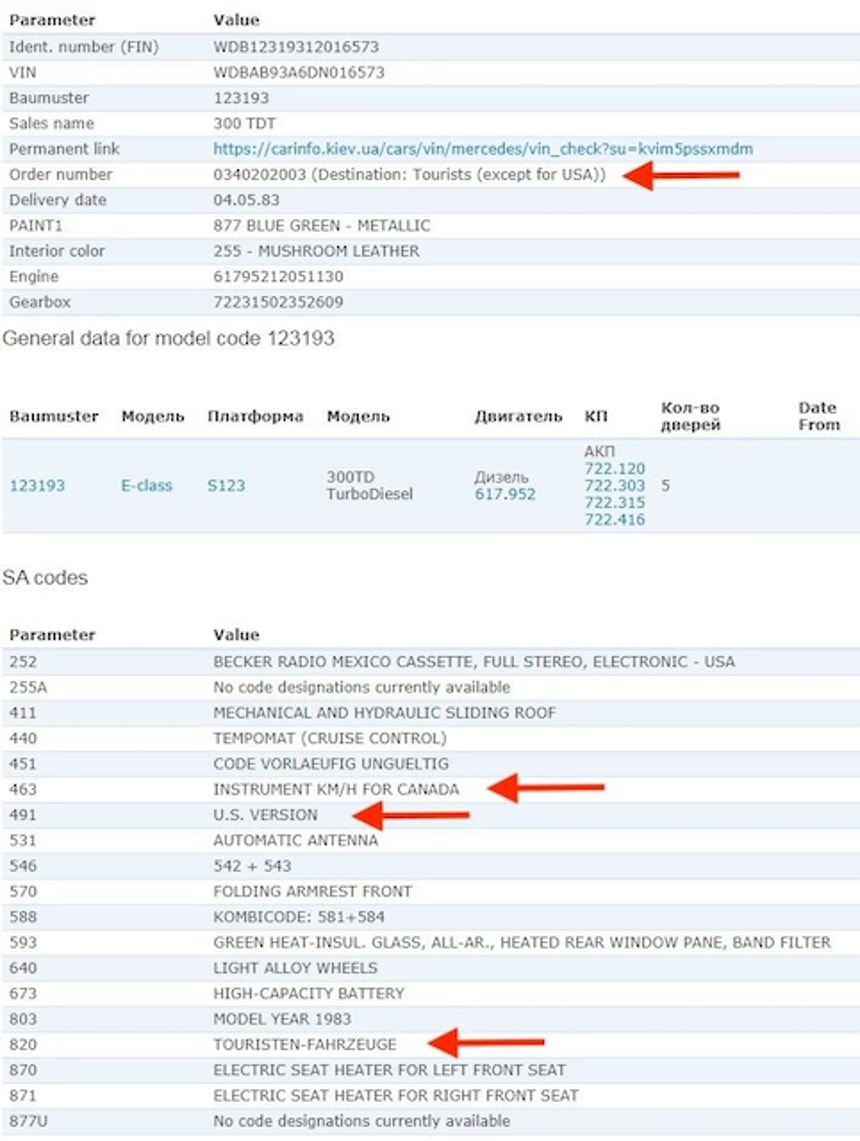Select the 877 BLUE GREEN - METALLIC paint value

tap(321, 226)
